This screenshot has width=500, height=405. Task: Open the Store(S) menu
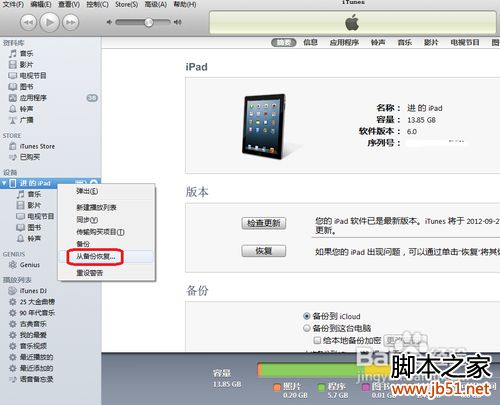127,4
